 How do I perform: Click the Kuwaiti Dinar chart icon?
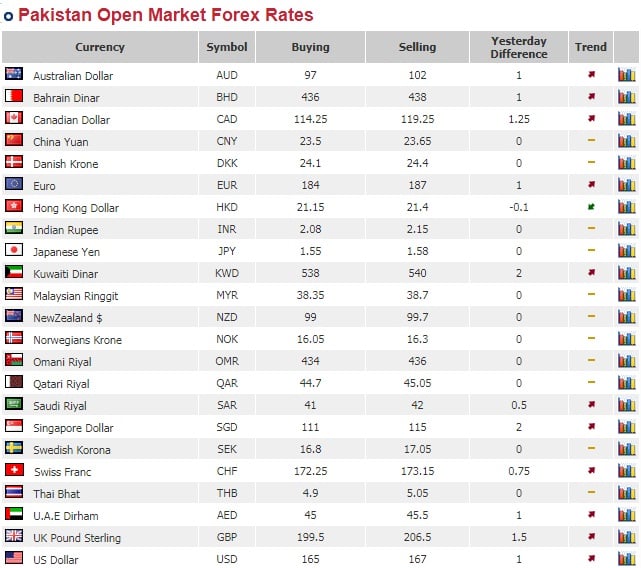(627, 273)
